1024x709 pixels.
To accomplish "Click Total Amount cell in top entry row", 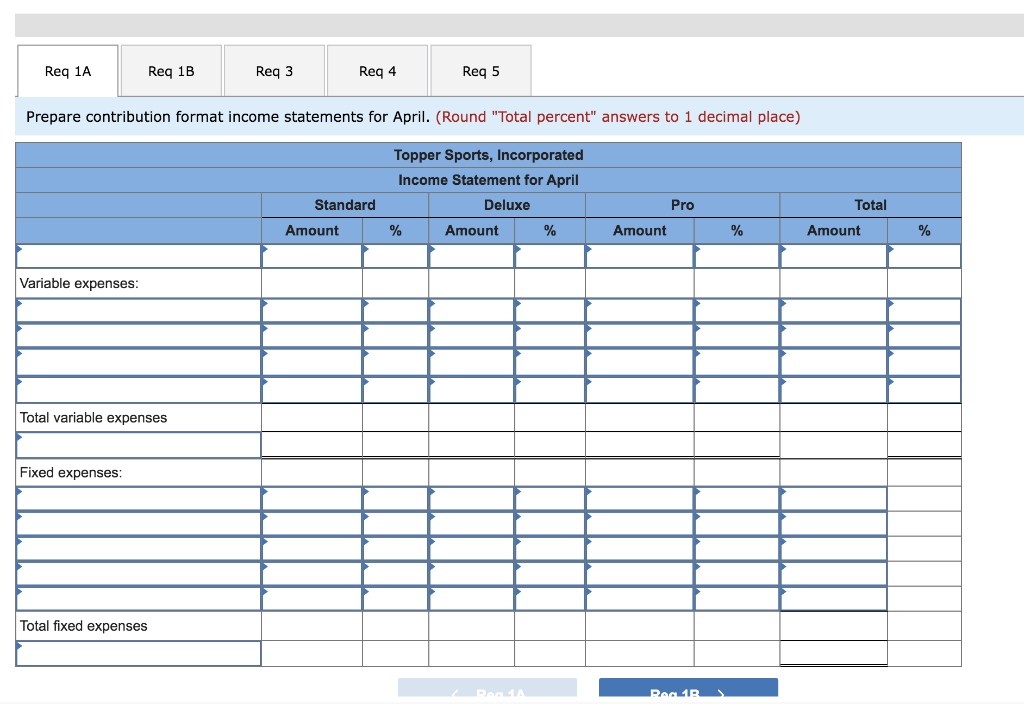I will click(x=834, y=256).
